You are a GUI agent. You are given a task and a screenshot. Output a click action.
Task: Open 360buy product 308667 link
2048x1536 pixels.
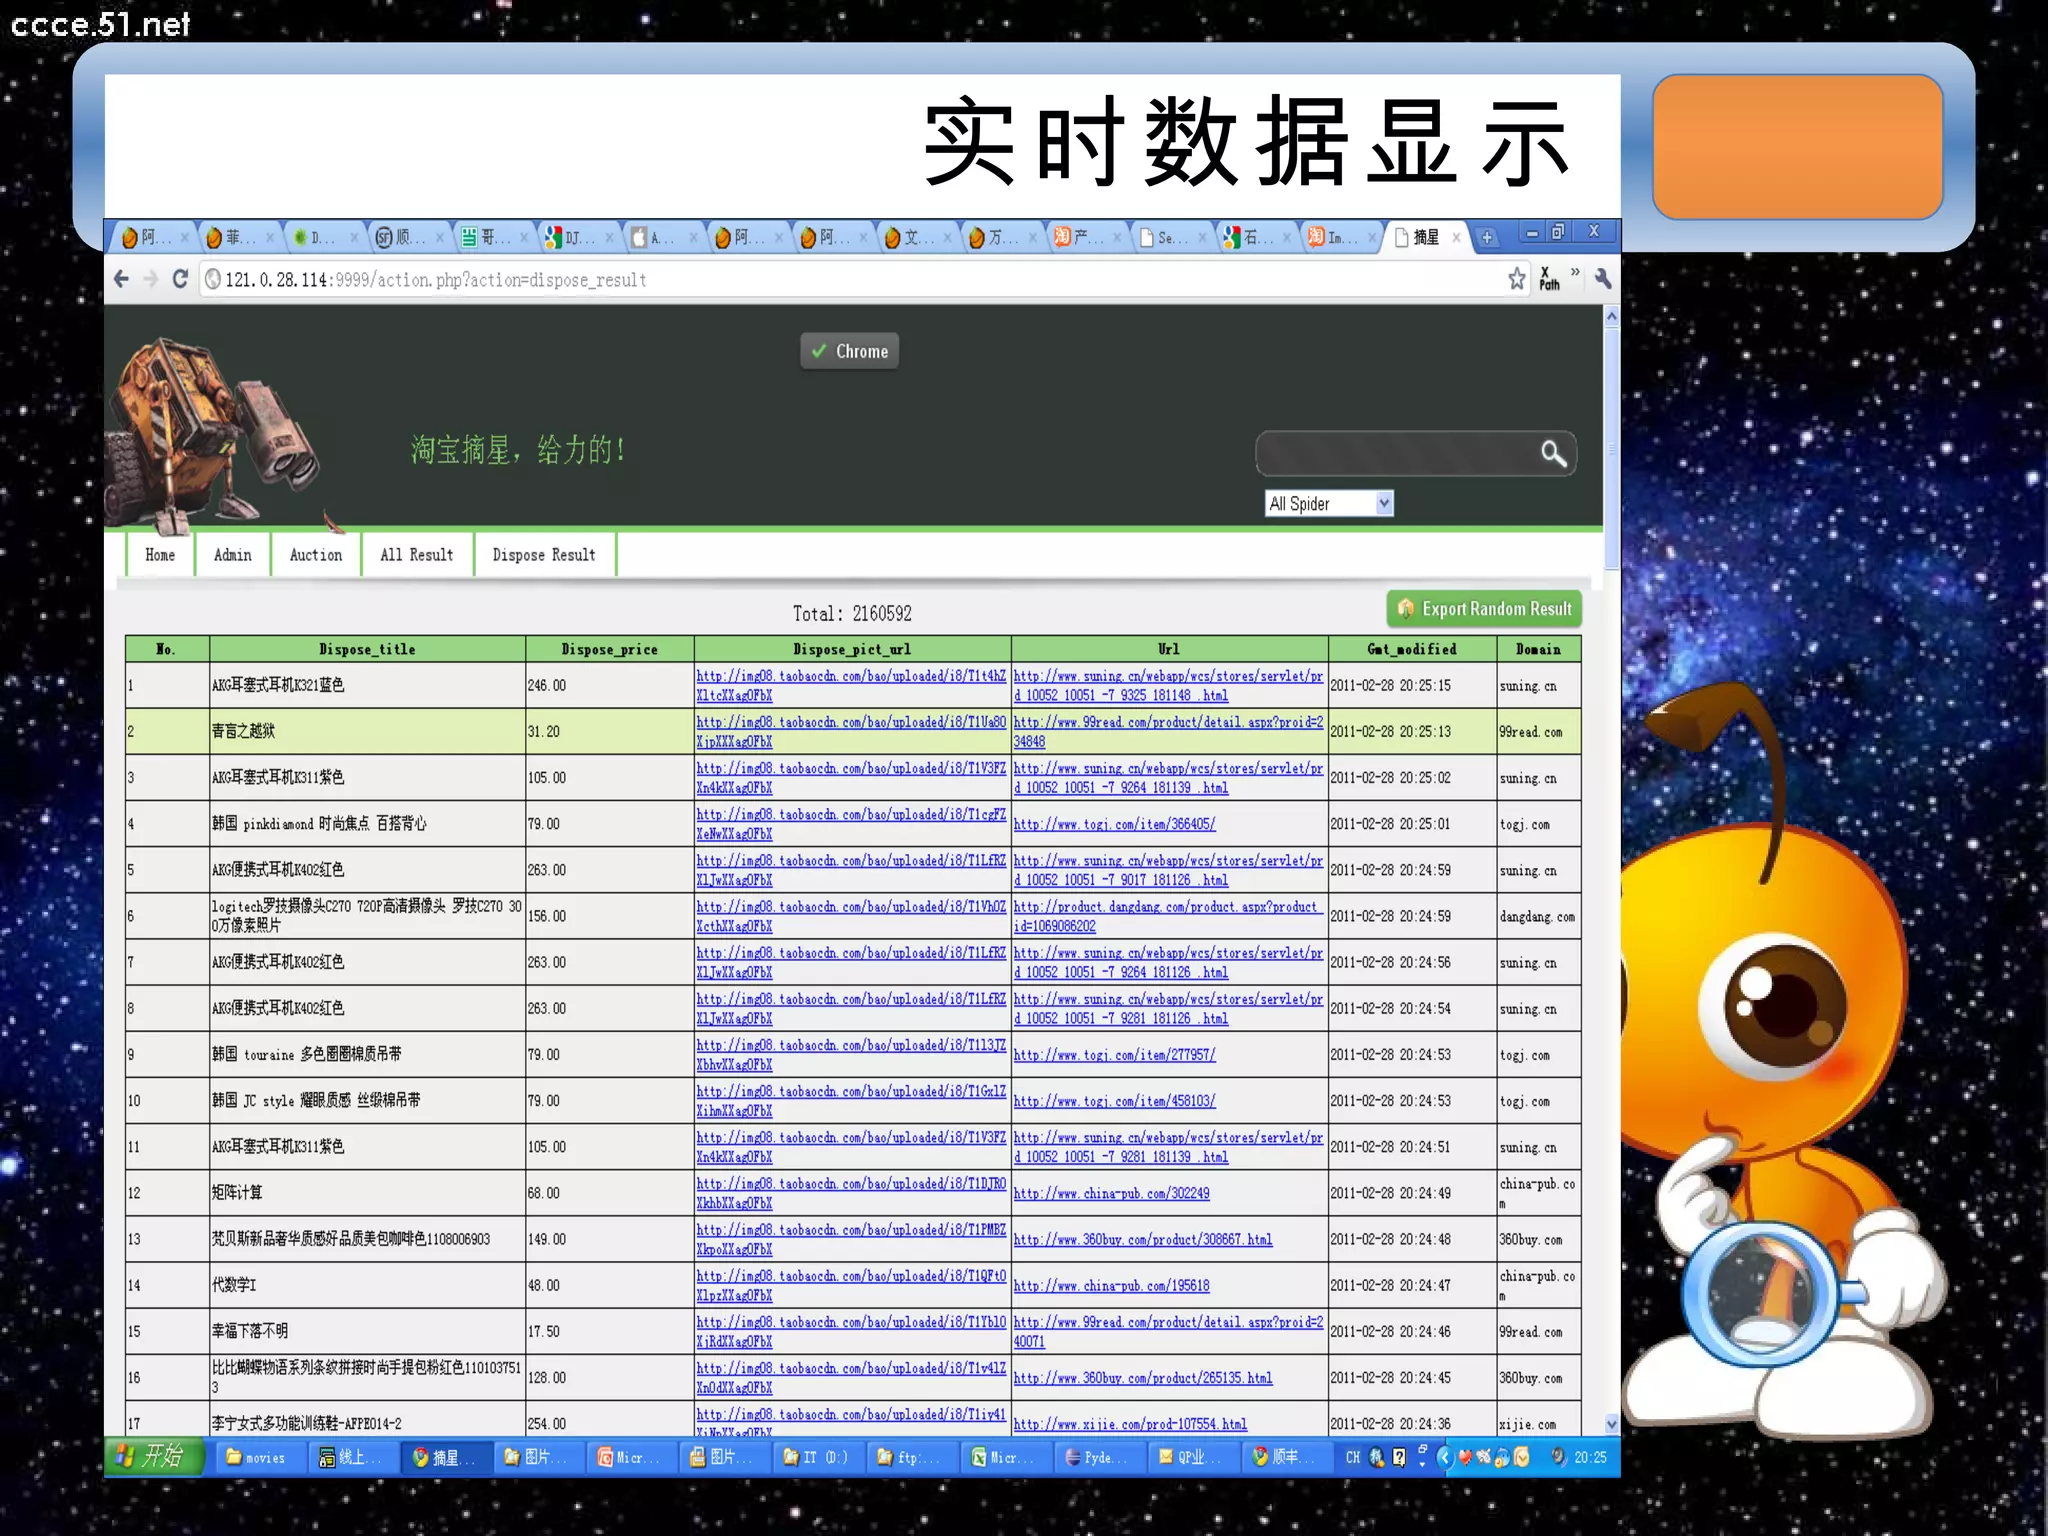[x=1143, y=1239]
